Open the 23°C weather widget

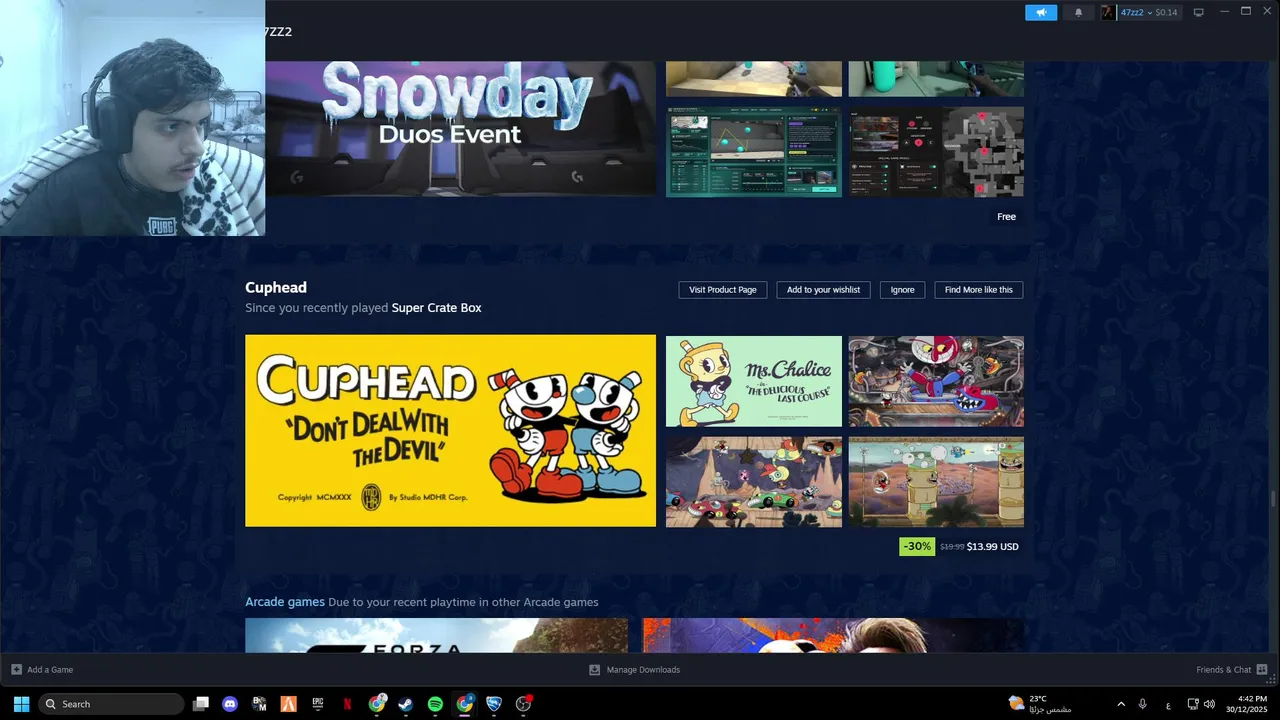(1040, 704)
